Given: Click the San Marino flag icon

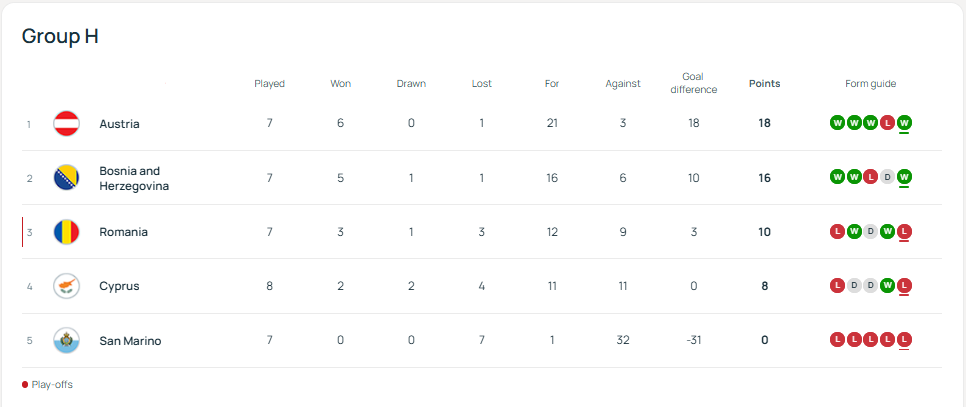Looking at the screenshot, I should pos(67,340).
